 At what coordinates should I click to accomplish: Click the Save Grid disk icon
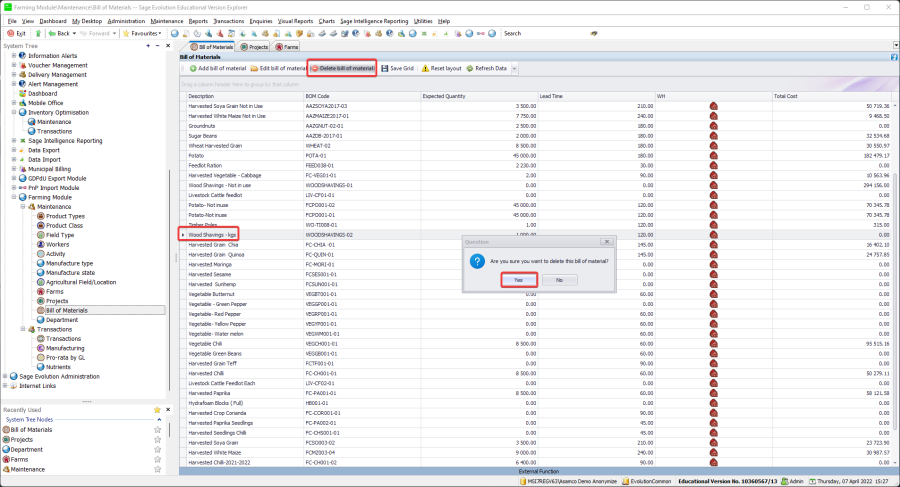point(385,68)
